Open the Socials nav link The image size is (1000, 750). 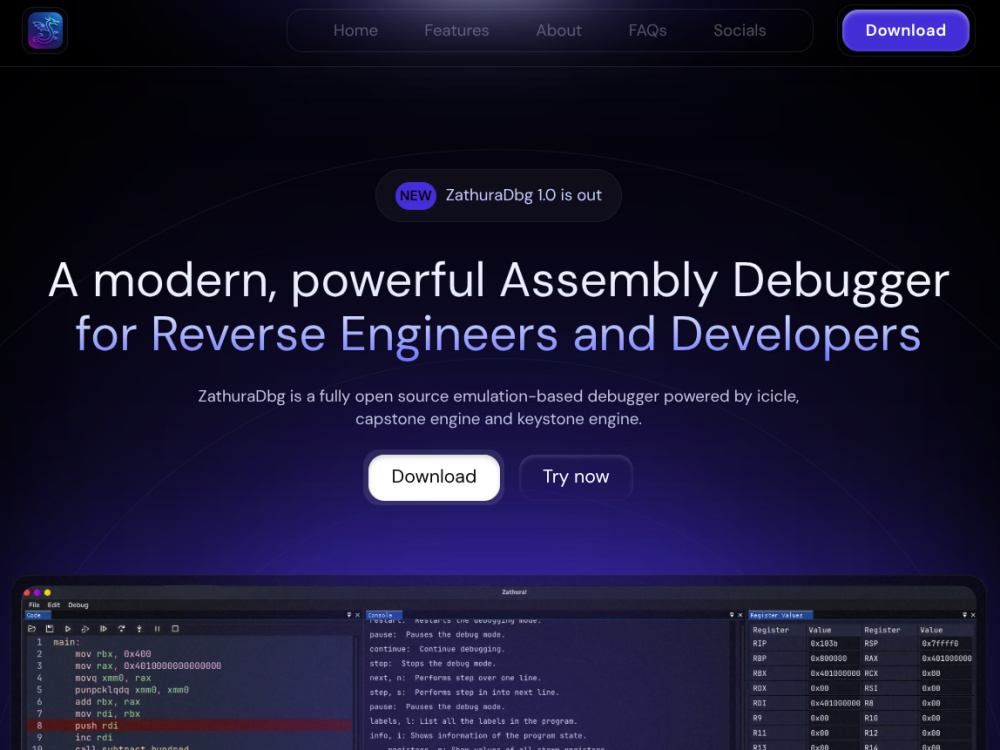tap(740, 31)
